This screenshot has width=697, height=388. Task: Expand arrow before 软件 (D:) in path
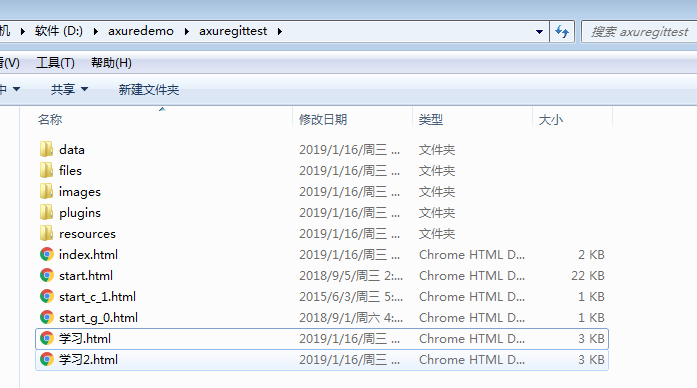pyautogui.click(x=23, y=32)
